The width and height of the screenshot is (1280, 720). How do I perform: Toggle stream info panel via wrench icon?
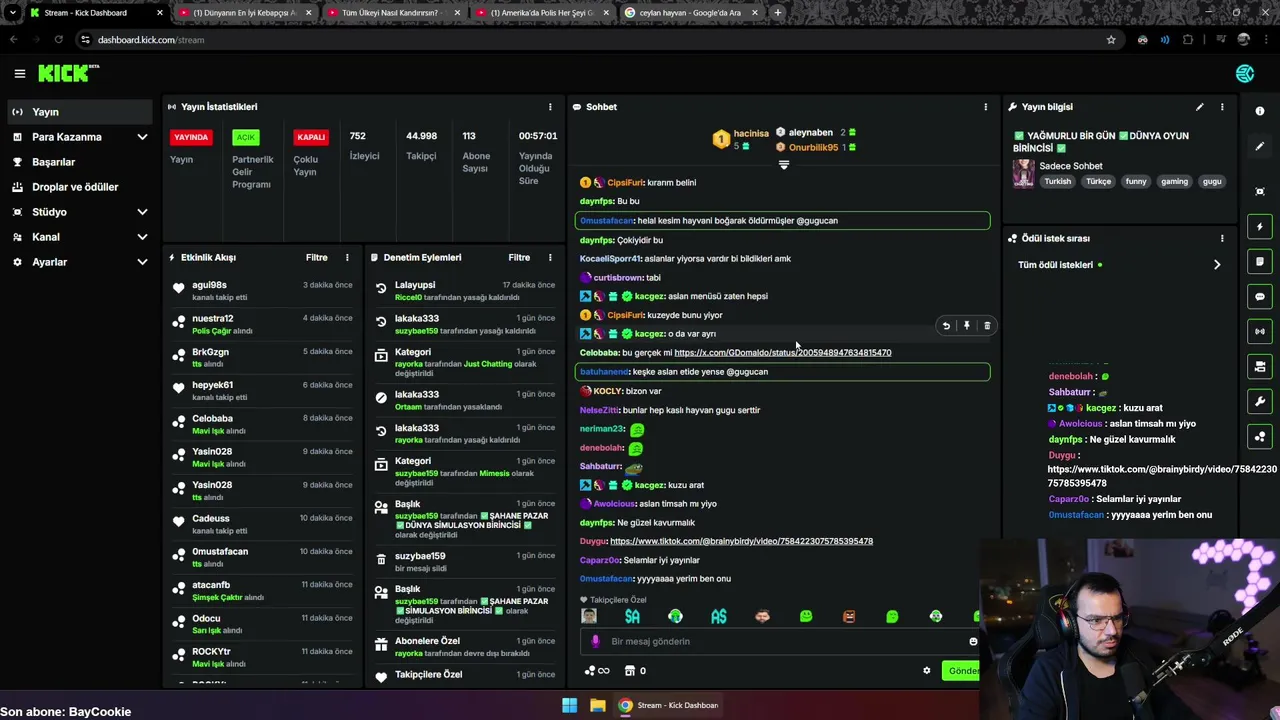click(x=1260, y=401)
